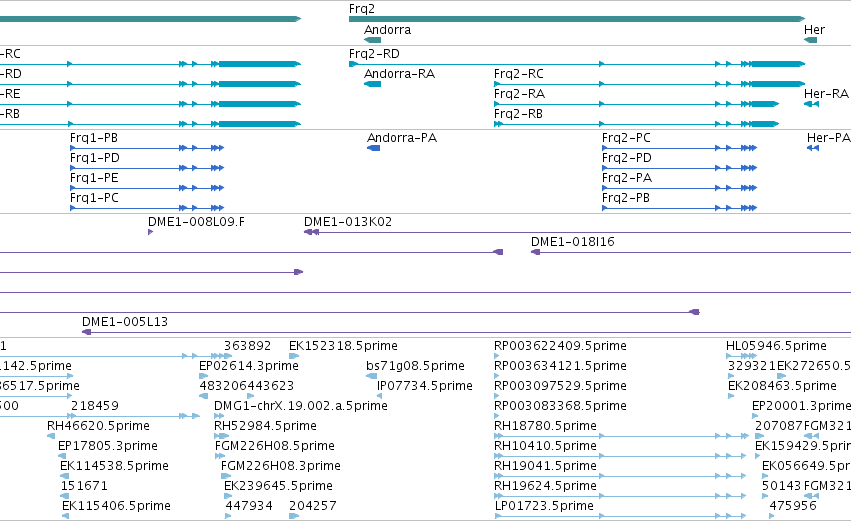Screen dimensions: 851x521
Task: Click the Andorra gene label
Action: (388, 30)
